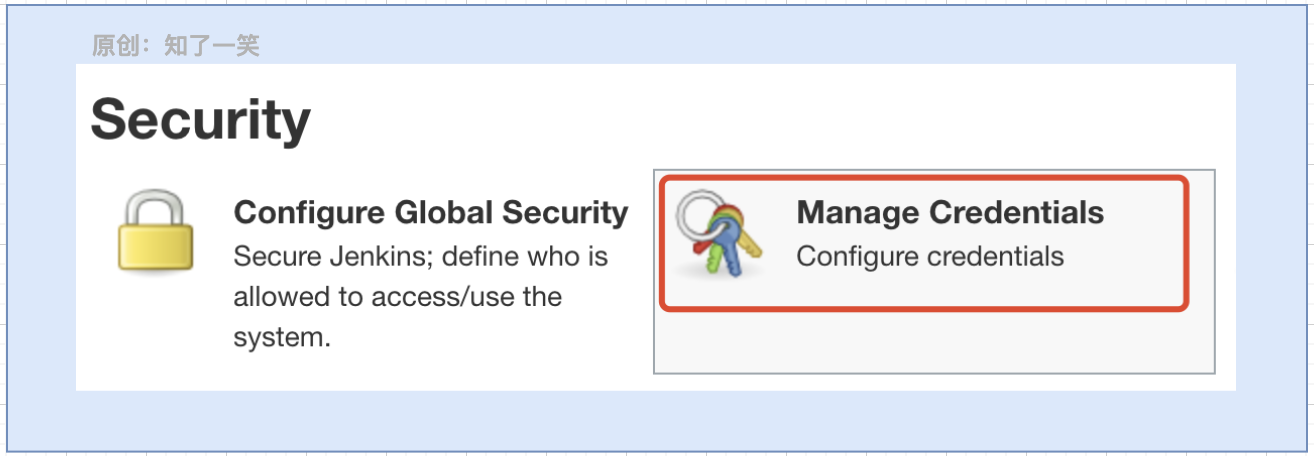Click blank white space right of Security heading
Screen dimensions: 1314x456
770,120
